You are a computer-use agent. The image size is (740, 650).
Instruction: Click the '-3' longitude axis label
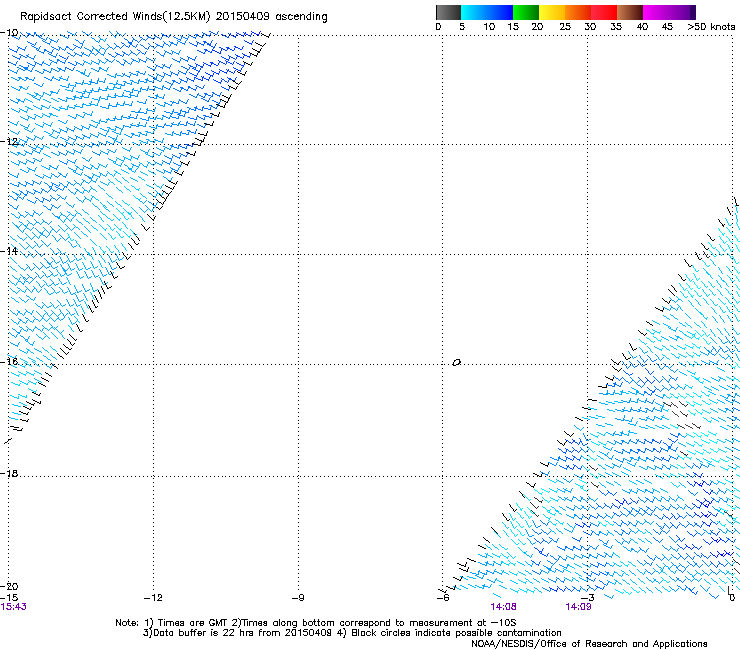588,598
